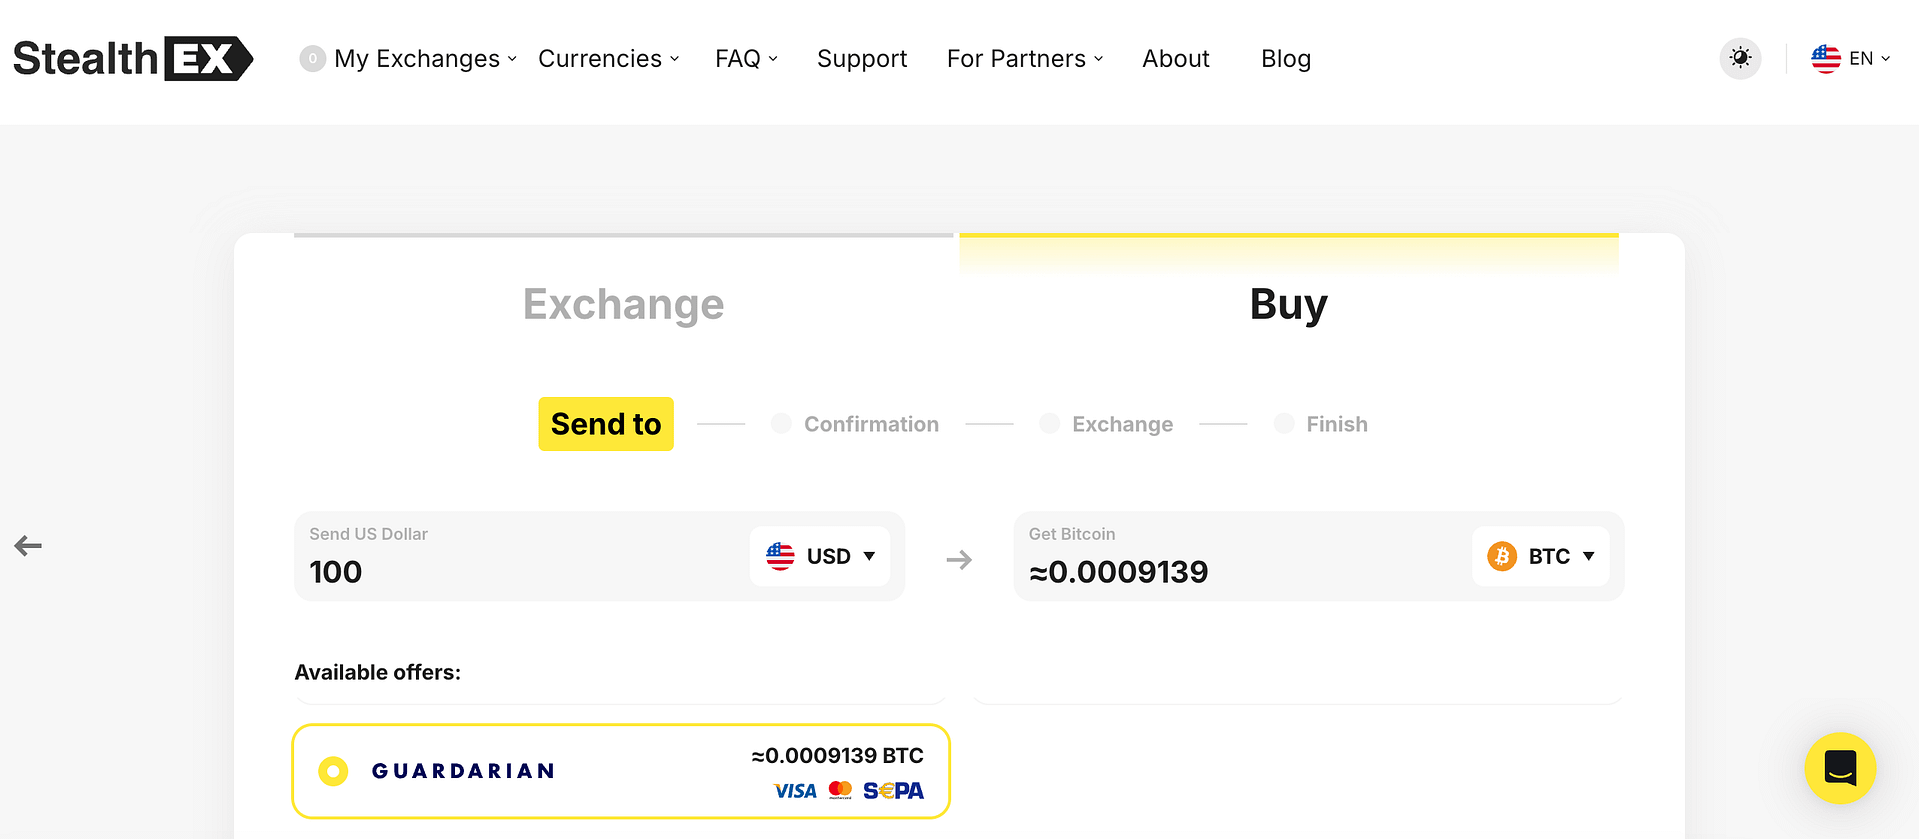The image size is (1919, 839).
Task: Open the live chat widget
Action: pos(1840,768)
